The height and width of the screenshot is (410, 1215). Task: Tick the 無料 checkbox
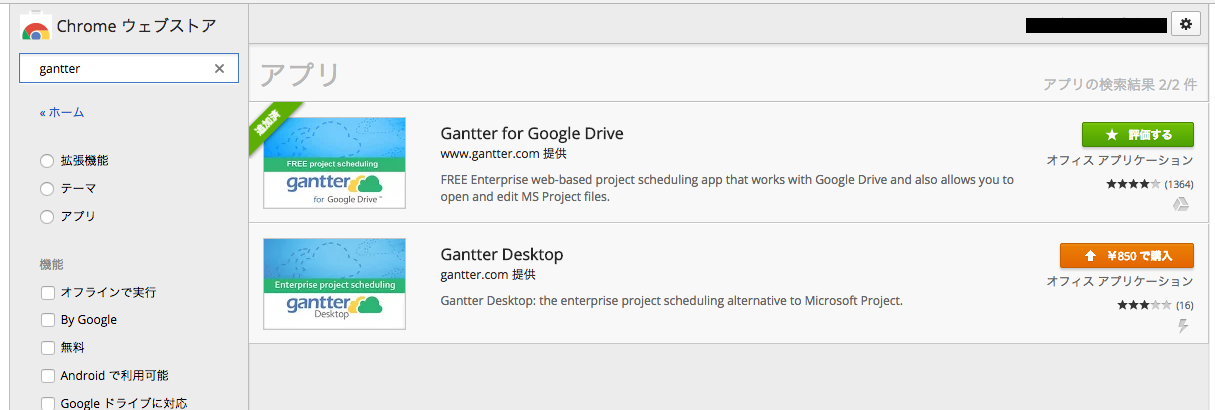click(47, 348)
